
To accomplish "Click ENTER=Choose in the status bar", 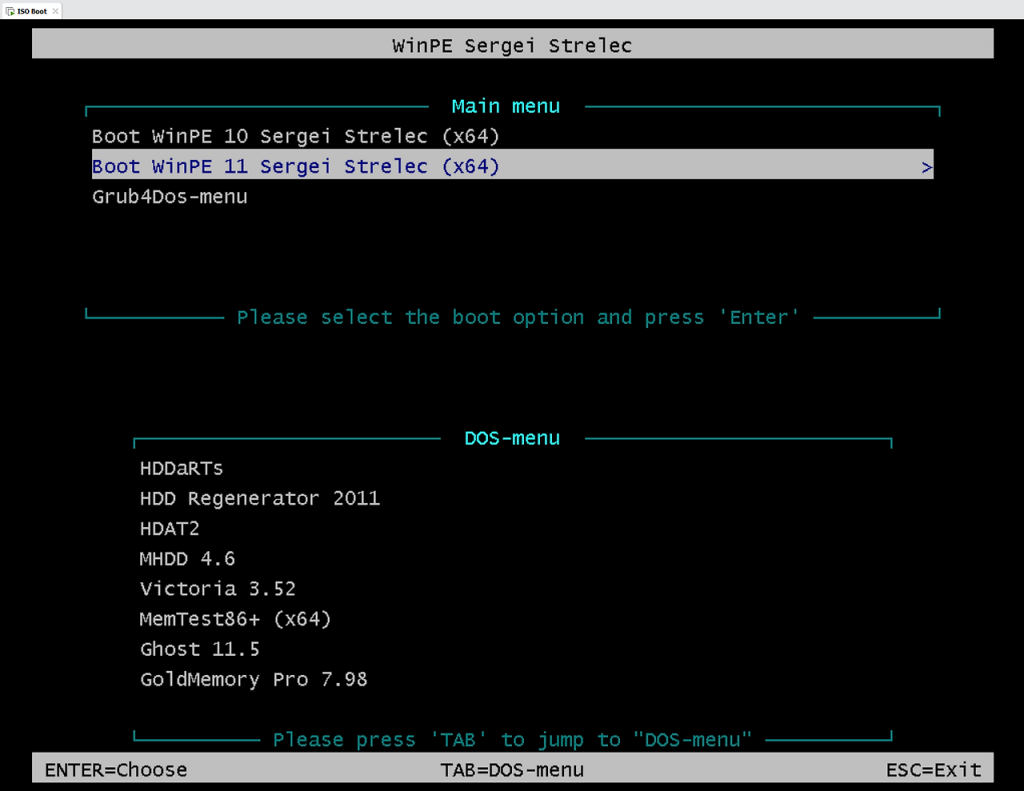I will pyautogui.click(x=116, y=770).
